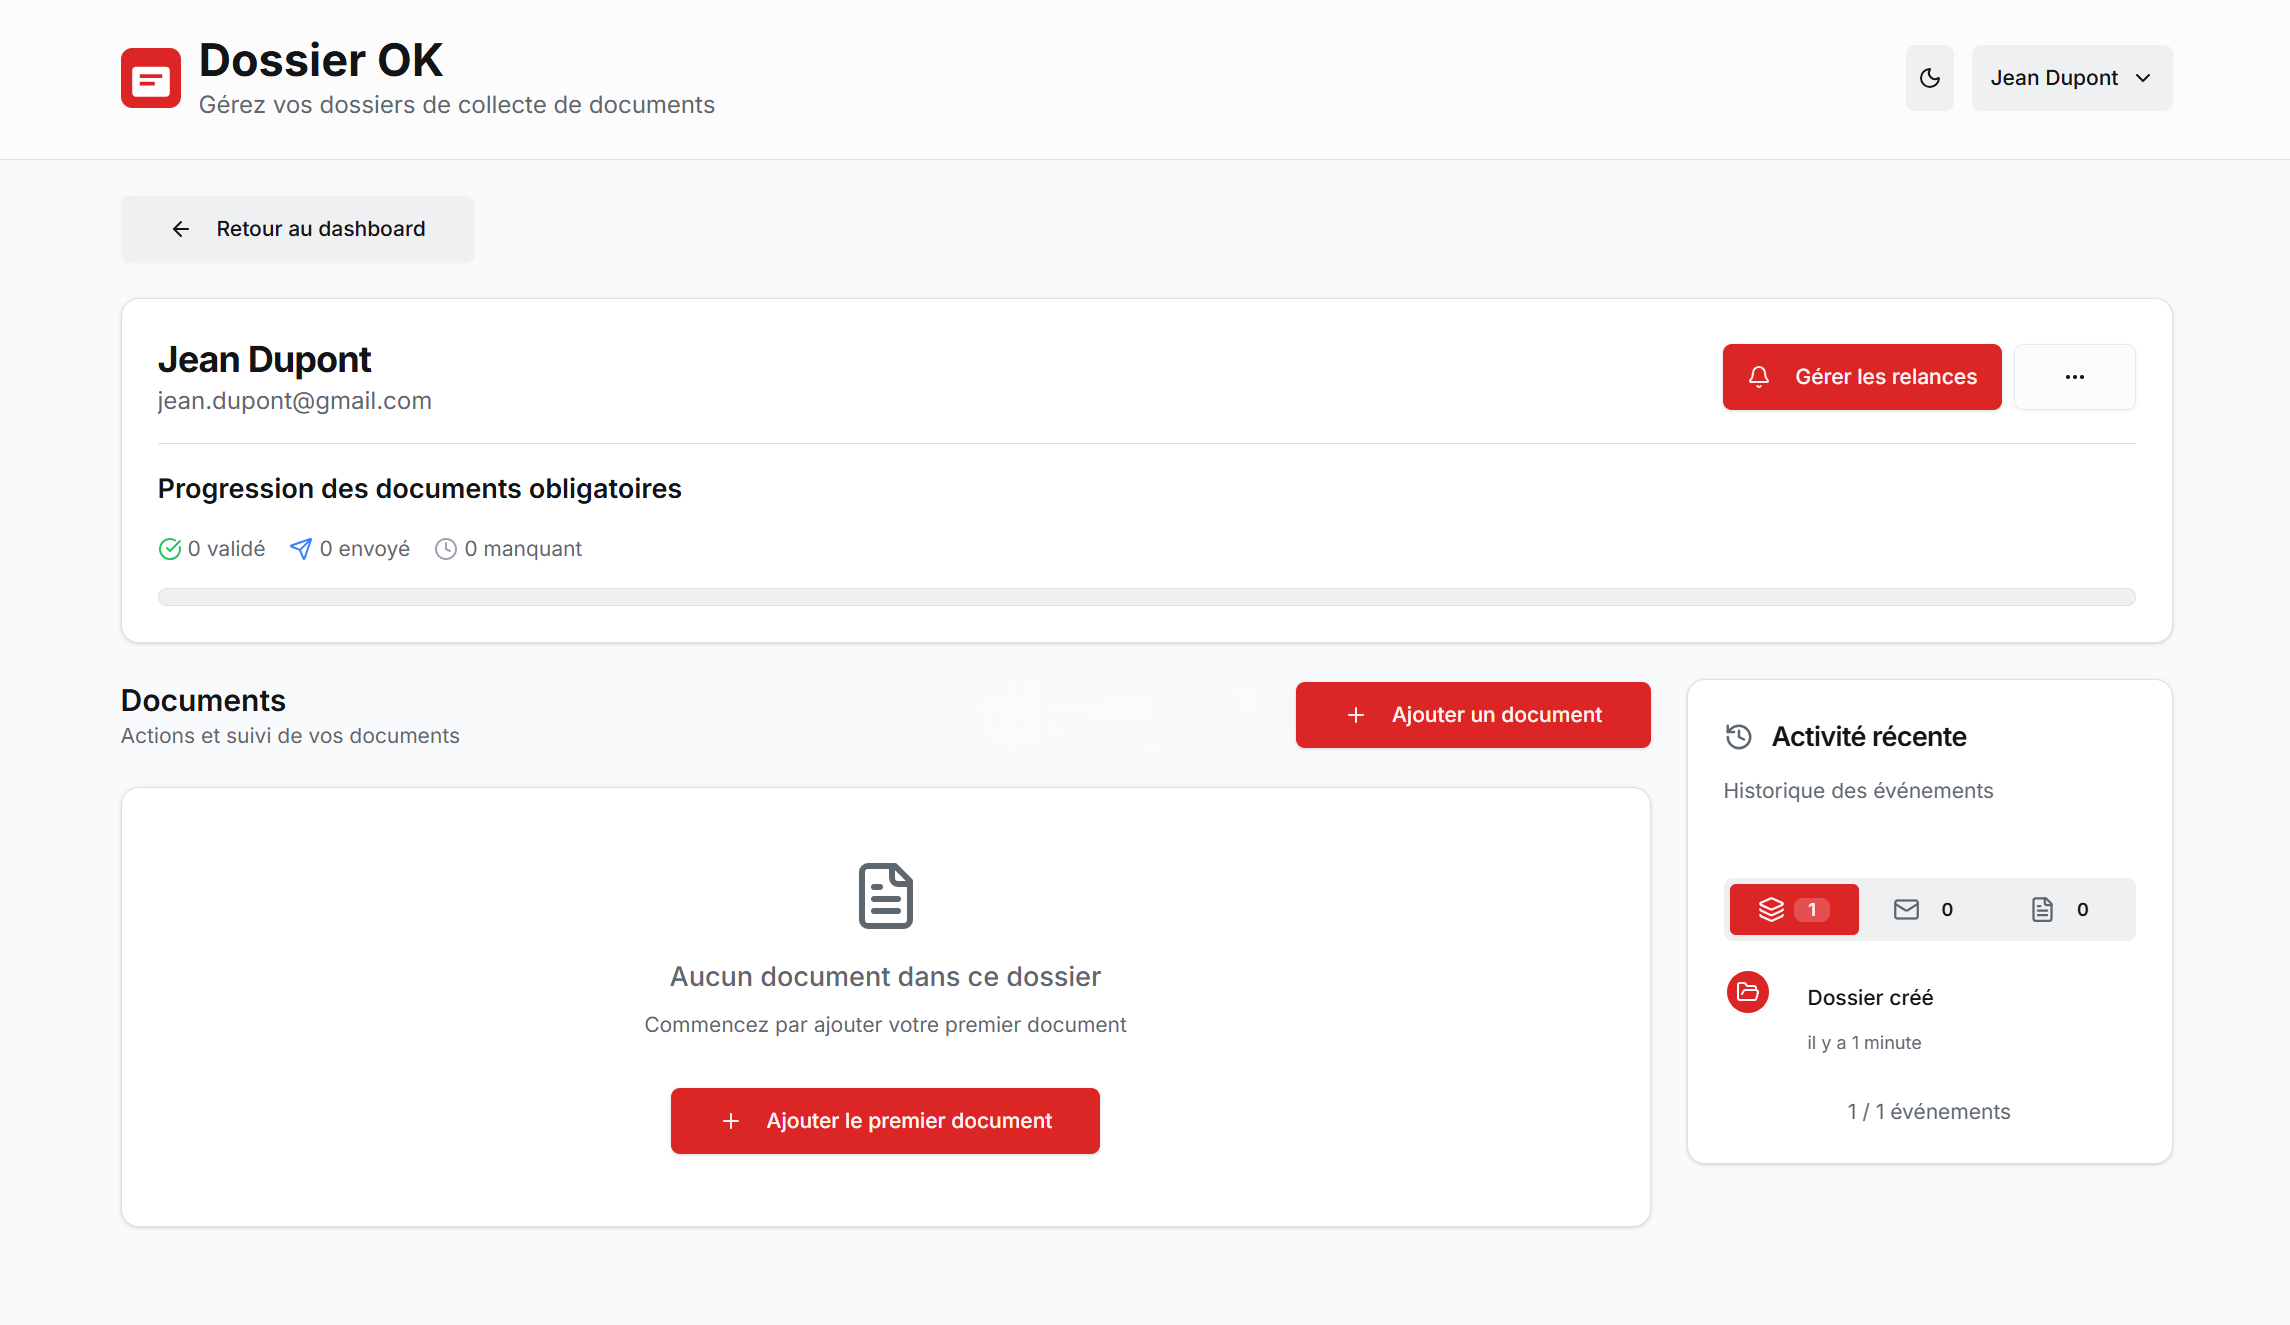This screenshot has height=1325, width=2290.
Task: Click the bell icon in Gérer les relances
Action: click(1759, 377)
